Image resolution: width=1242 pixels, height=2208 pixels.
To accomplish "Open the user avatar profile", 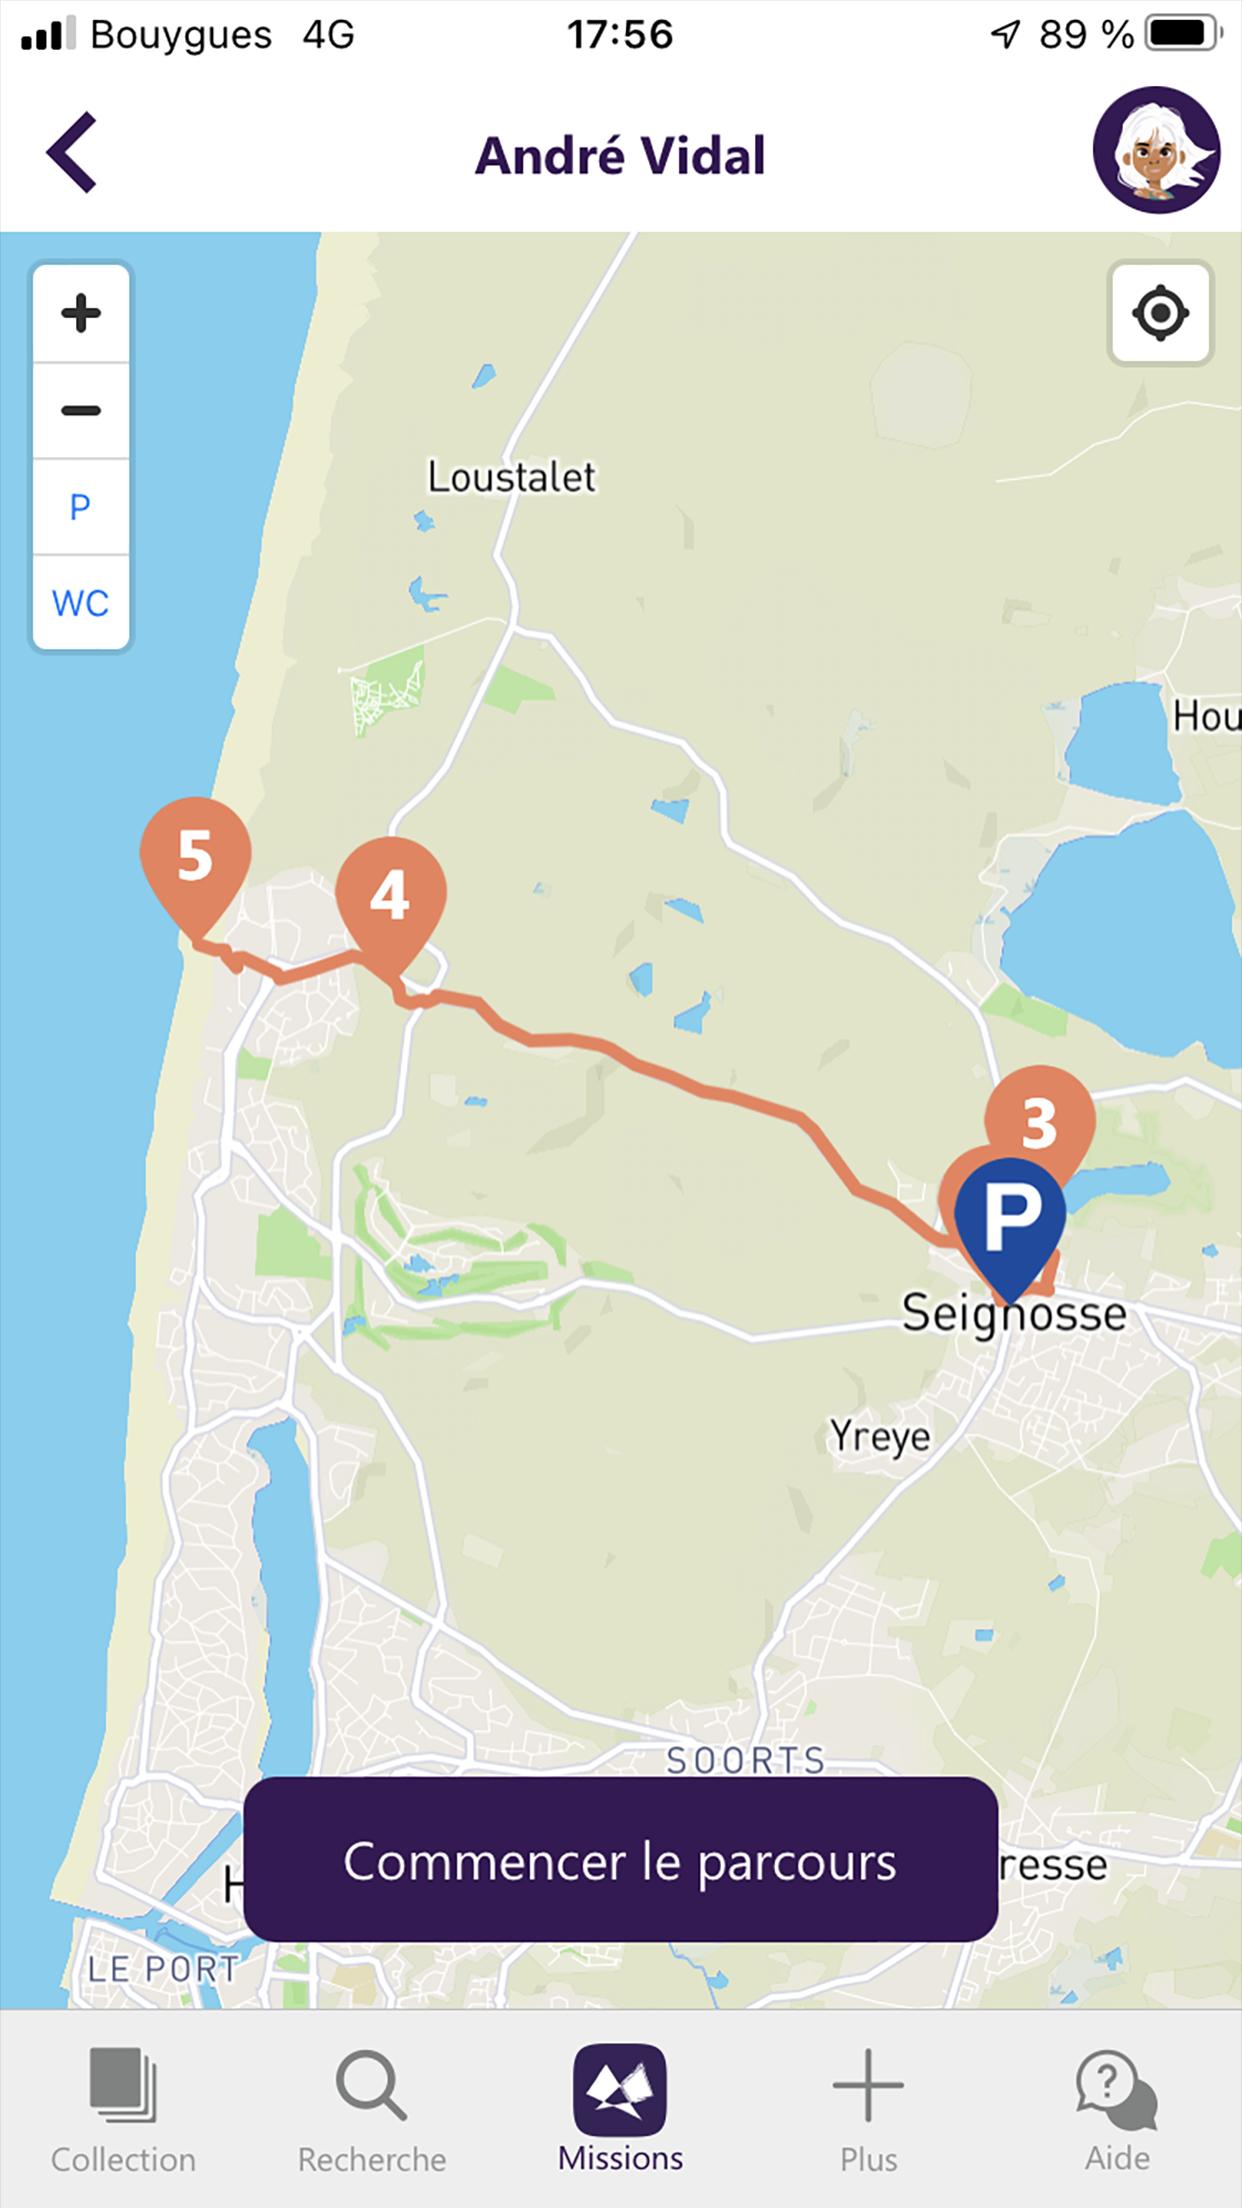I will [1156, 150].
